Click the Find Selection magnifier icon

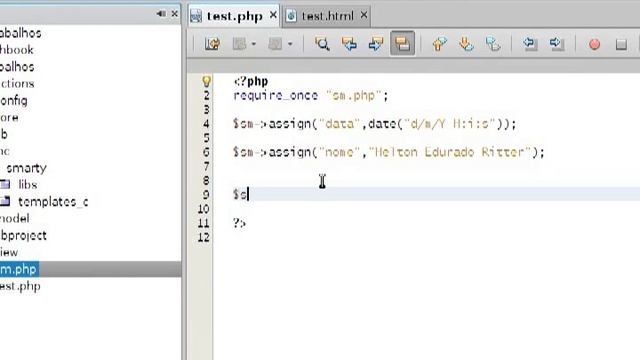[322, 43]
